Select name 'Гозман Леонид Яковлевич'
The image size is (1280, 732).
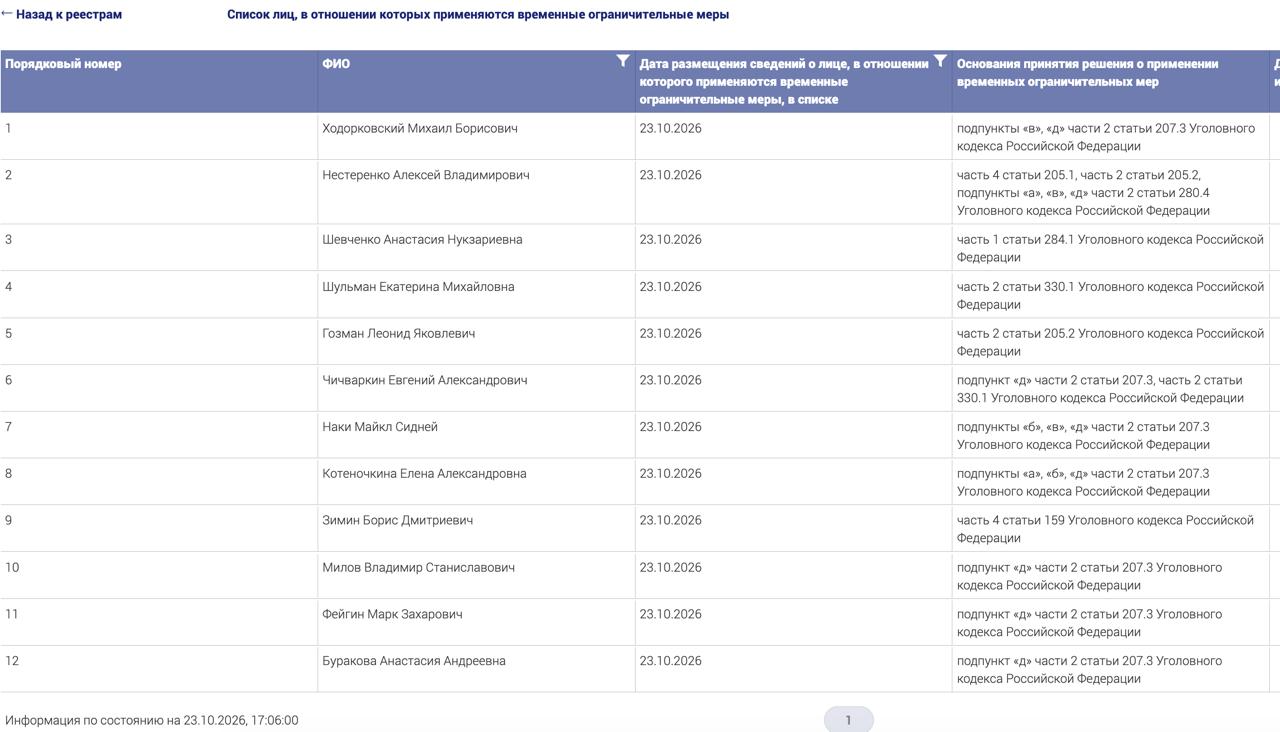(x=399, y=334)
